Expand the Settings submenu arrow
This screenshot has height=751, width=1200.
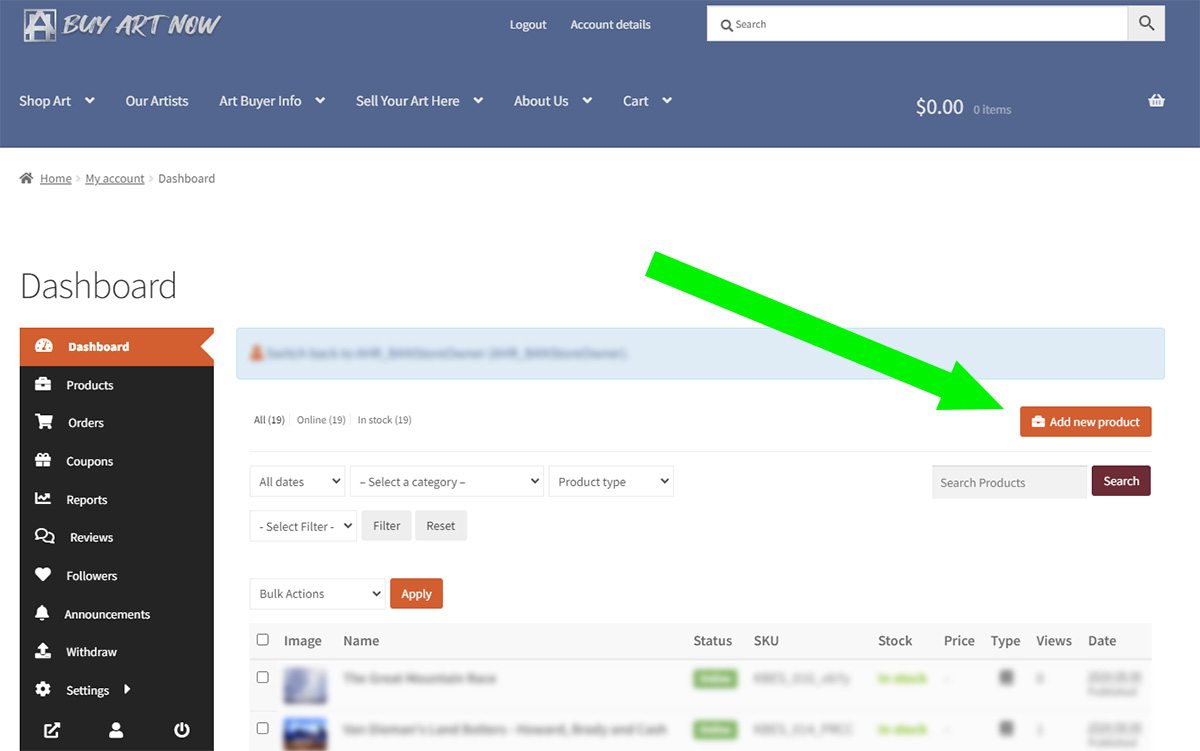click(x=127, y=689)
